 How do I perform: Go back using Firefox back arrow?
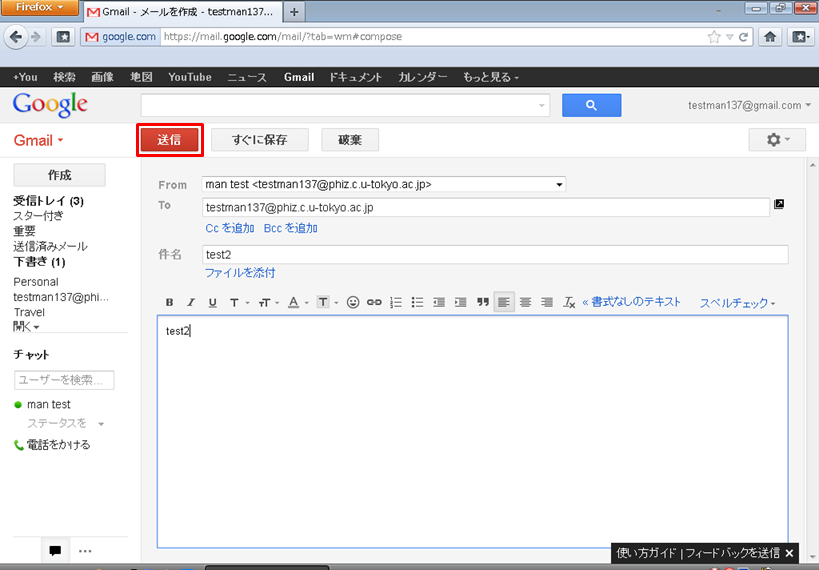click(16, 37)
